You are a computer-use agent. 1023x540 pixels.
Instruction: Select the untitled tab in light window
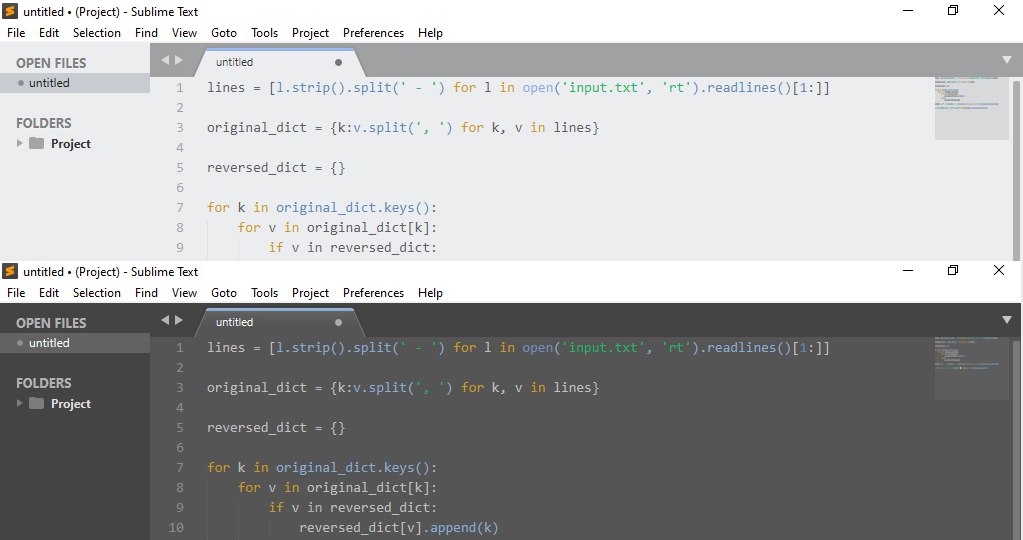281,63
